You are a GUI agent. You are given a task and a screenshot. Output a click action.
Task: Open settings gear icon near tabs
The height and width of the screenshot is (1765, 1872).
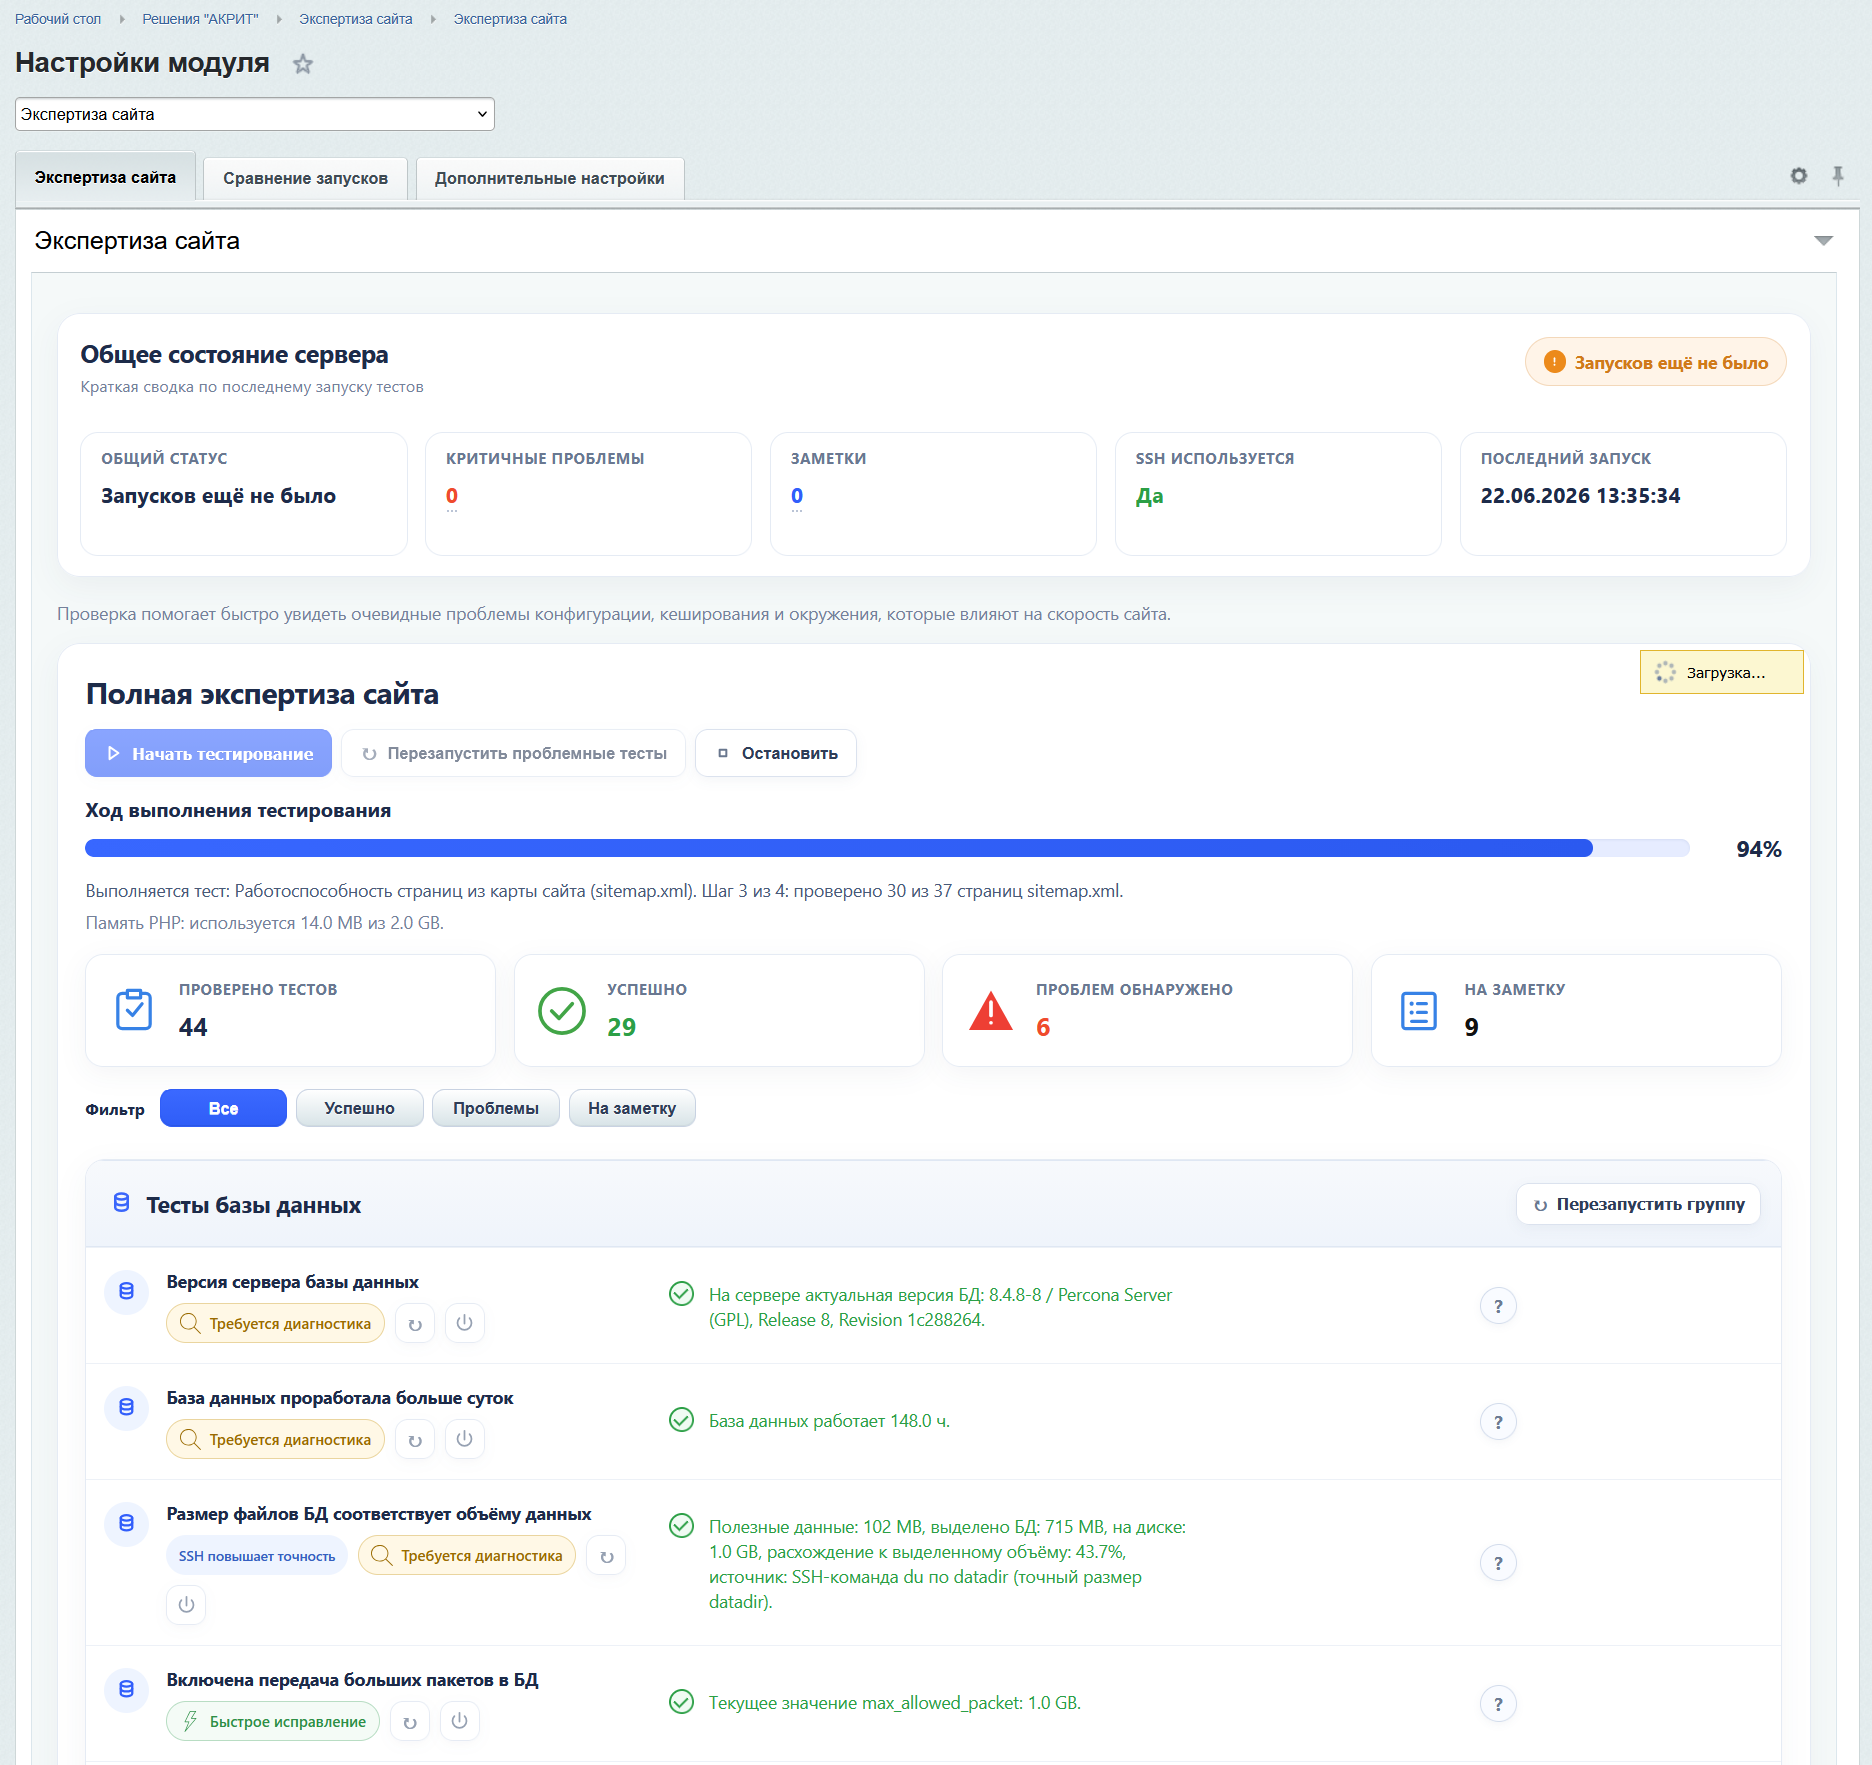[x=1799, y=176]
